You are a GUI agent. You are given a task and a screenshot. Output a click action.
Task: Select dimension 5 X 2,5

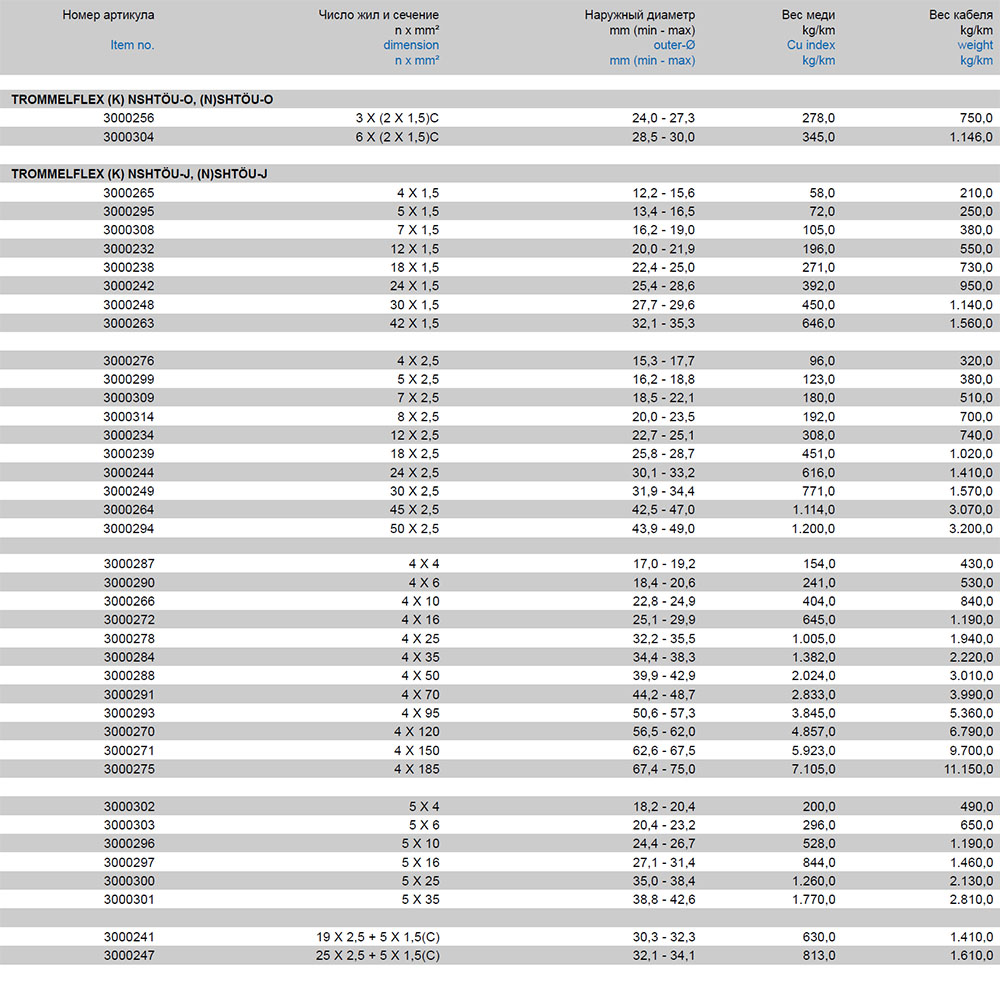click(418, 379)
